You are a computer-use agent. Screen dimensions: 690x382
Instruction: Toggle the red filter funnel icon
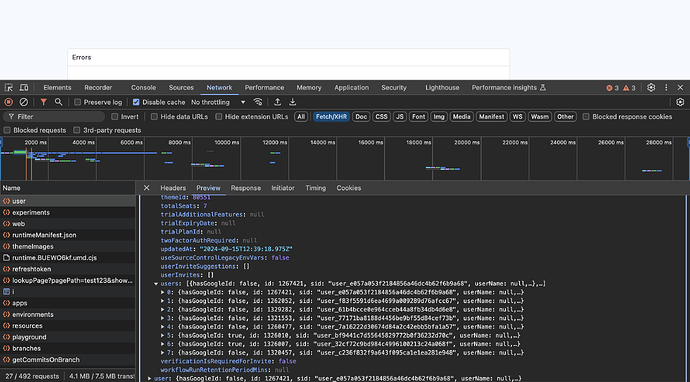[x=44, y=102]
